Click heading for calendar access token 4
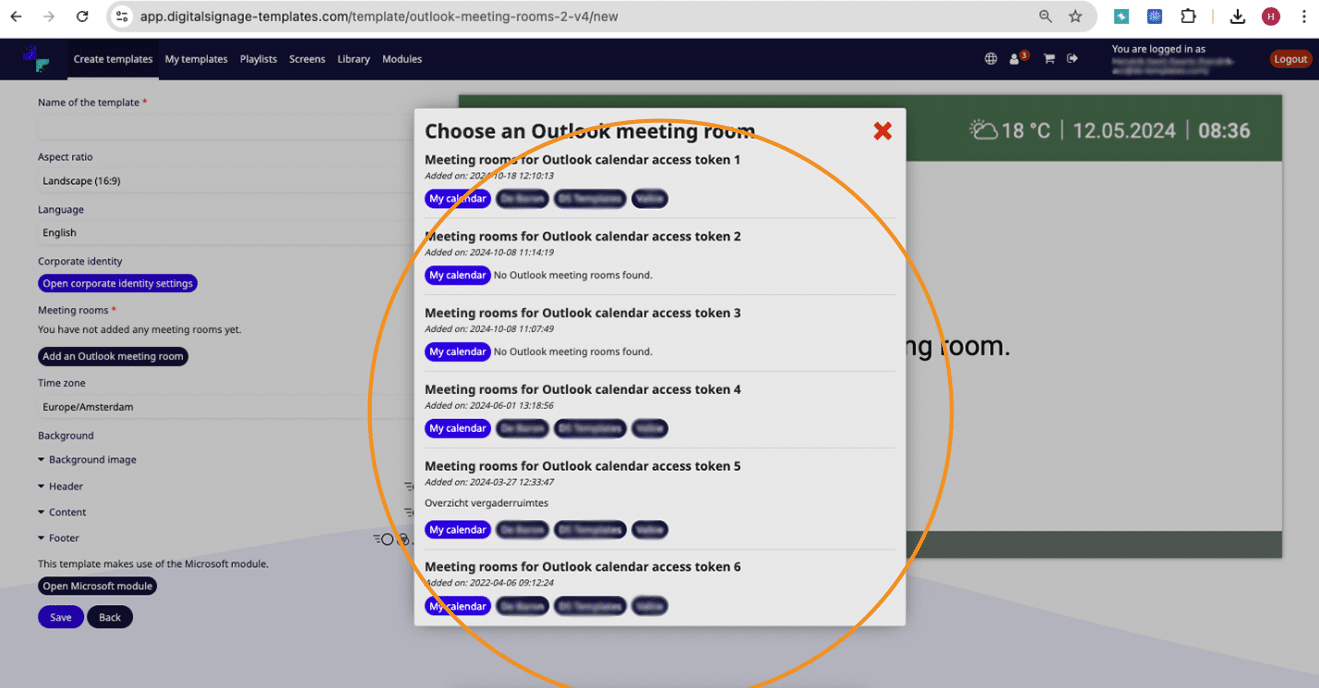 (x=583, y=390)
